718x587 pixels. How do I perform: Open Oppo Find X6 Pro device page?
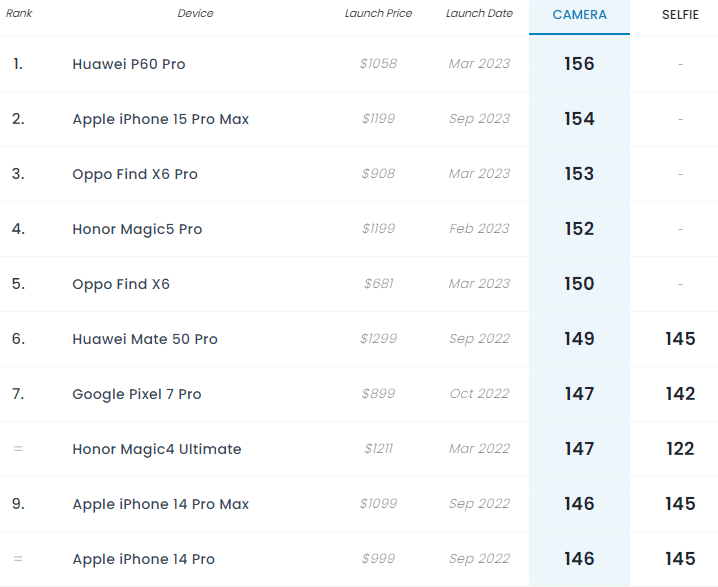[135, 174]
